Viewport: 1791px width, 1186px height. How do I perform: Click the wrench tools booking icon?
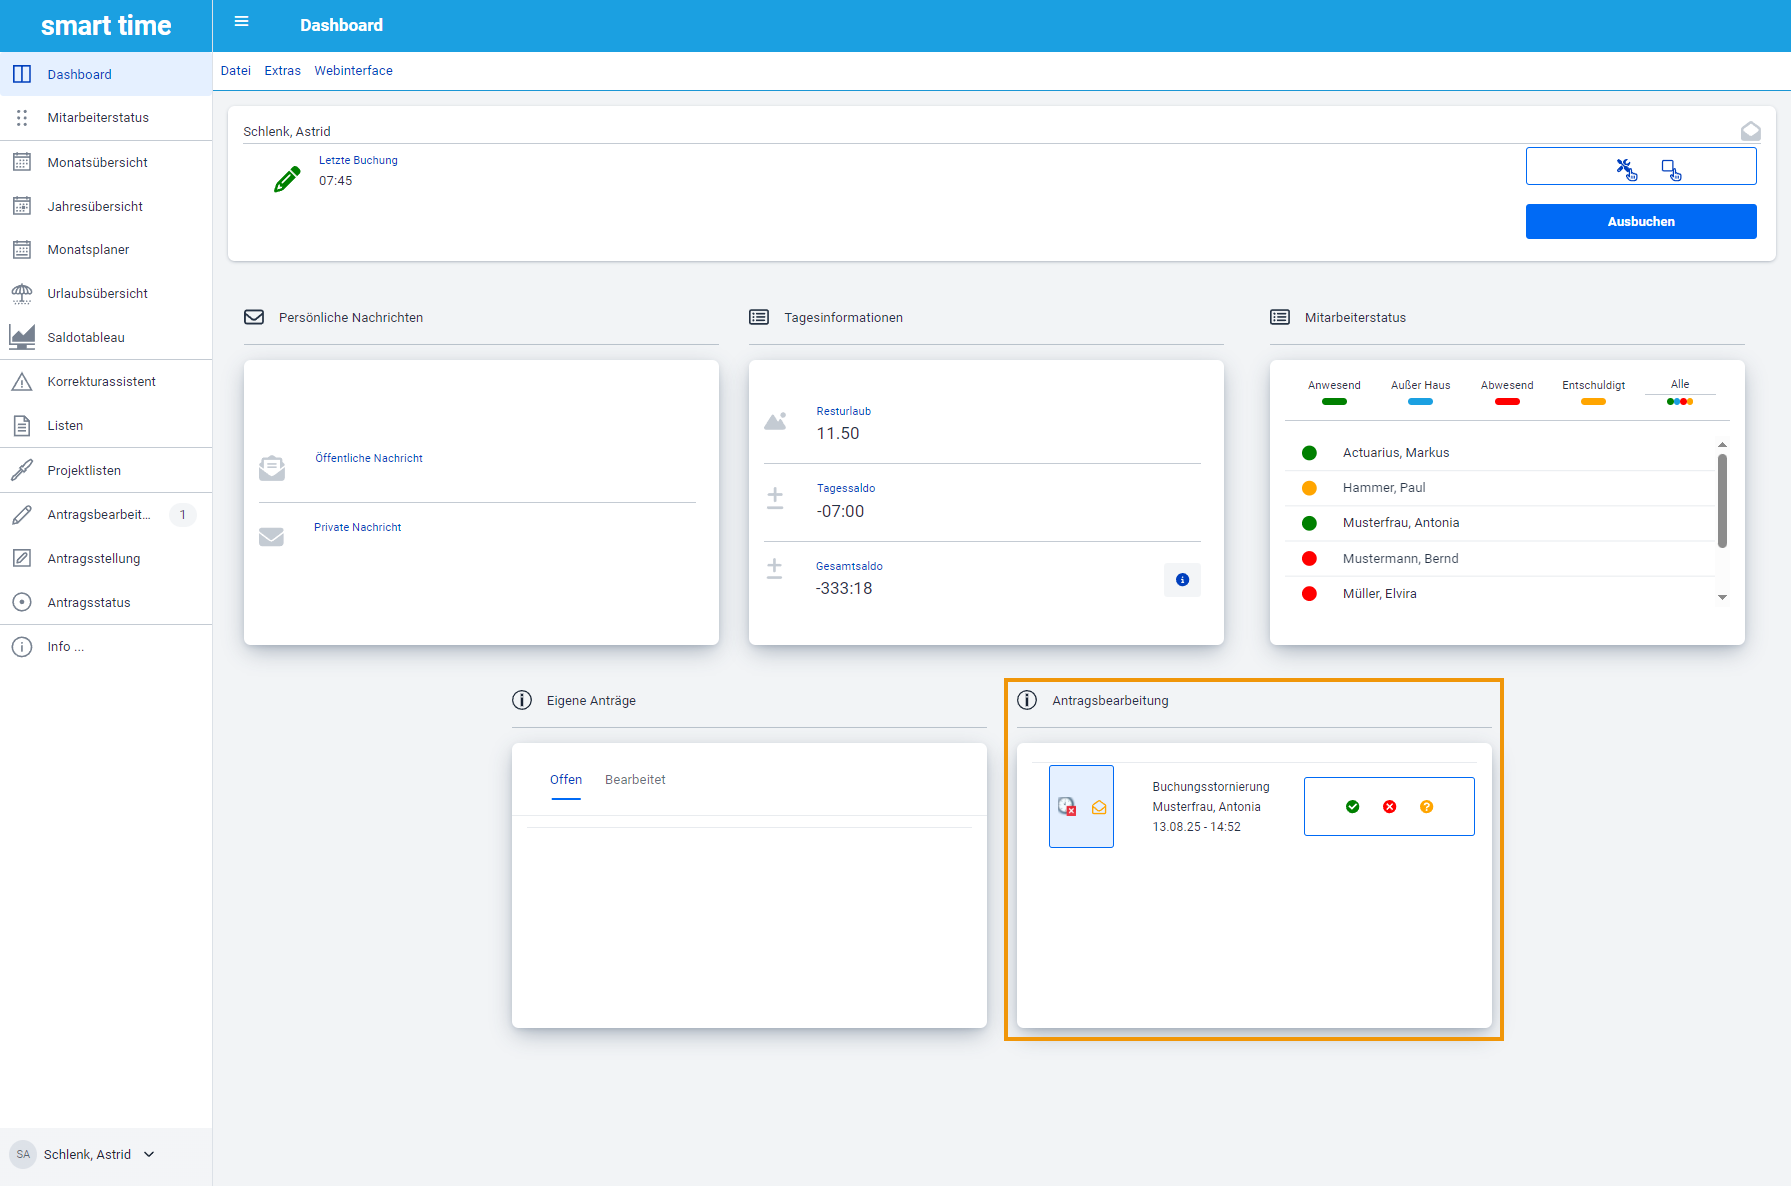1626,168
